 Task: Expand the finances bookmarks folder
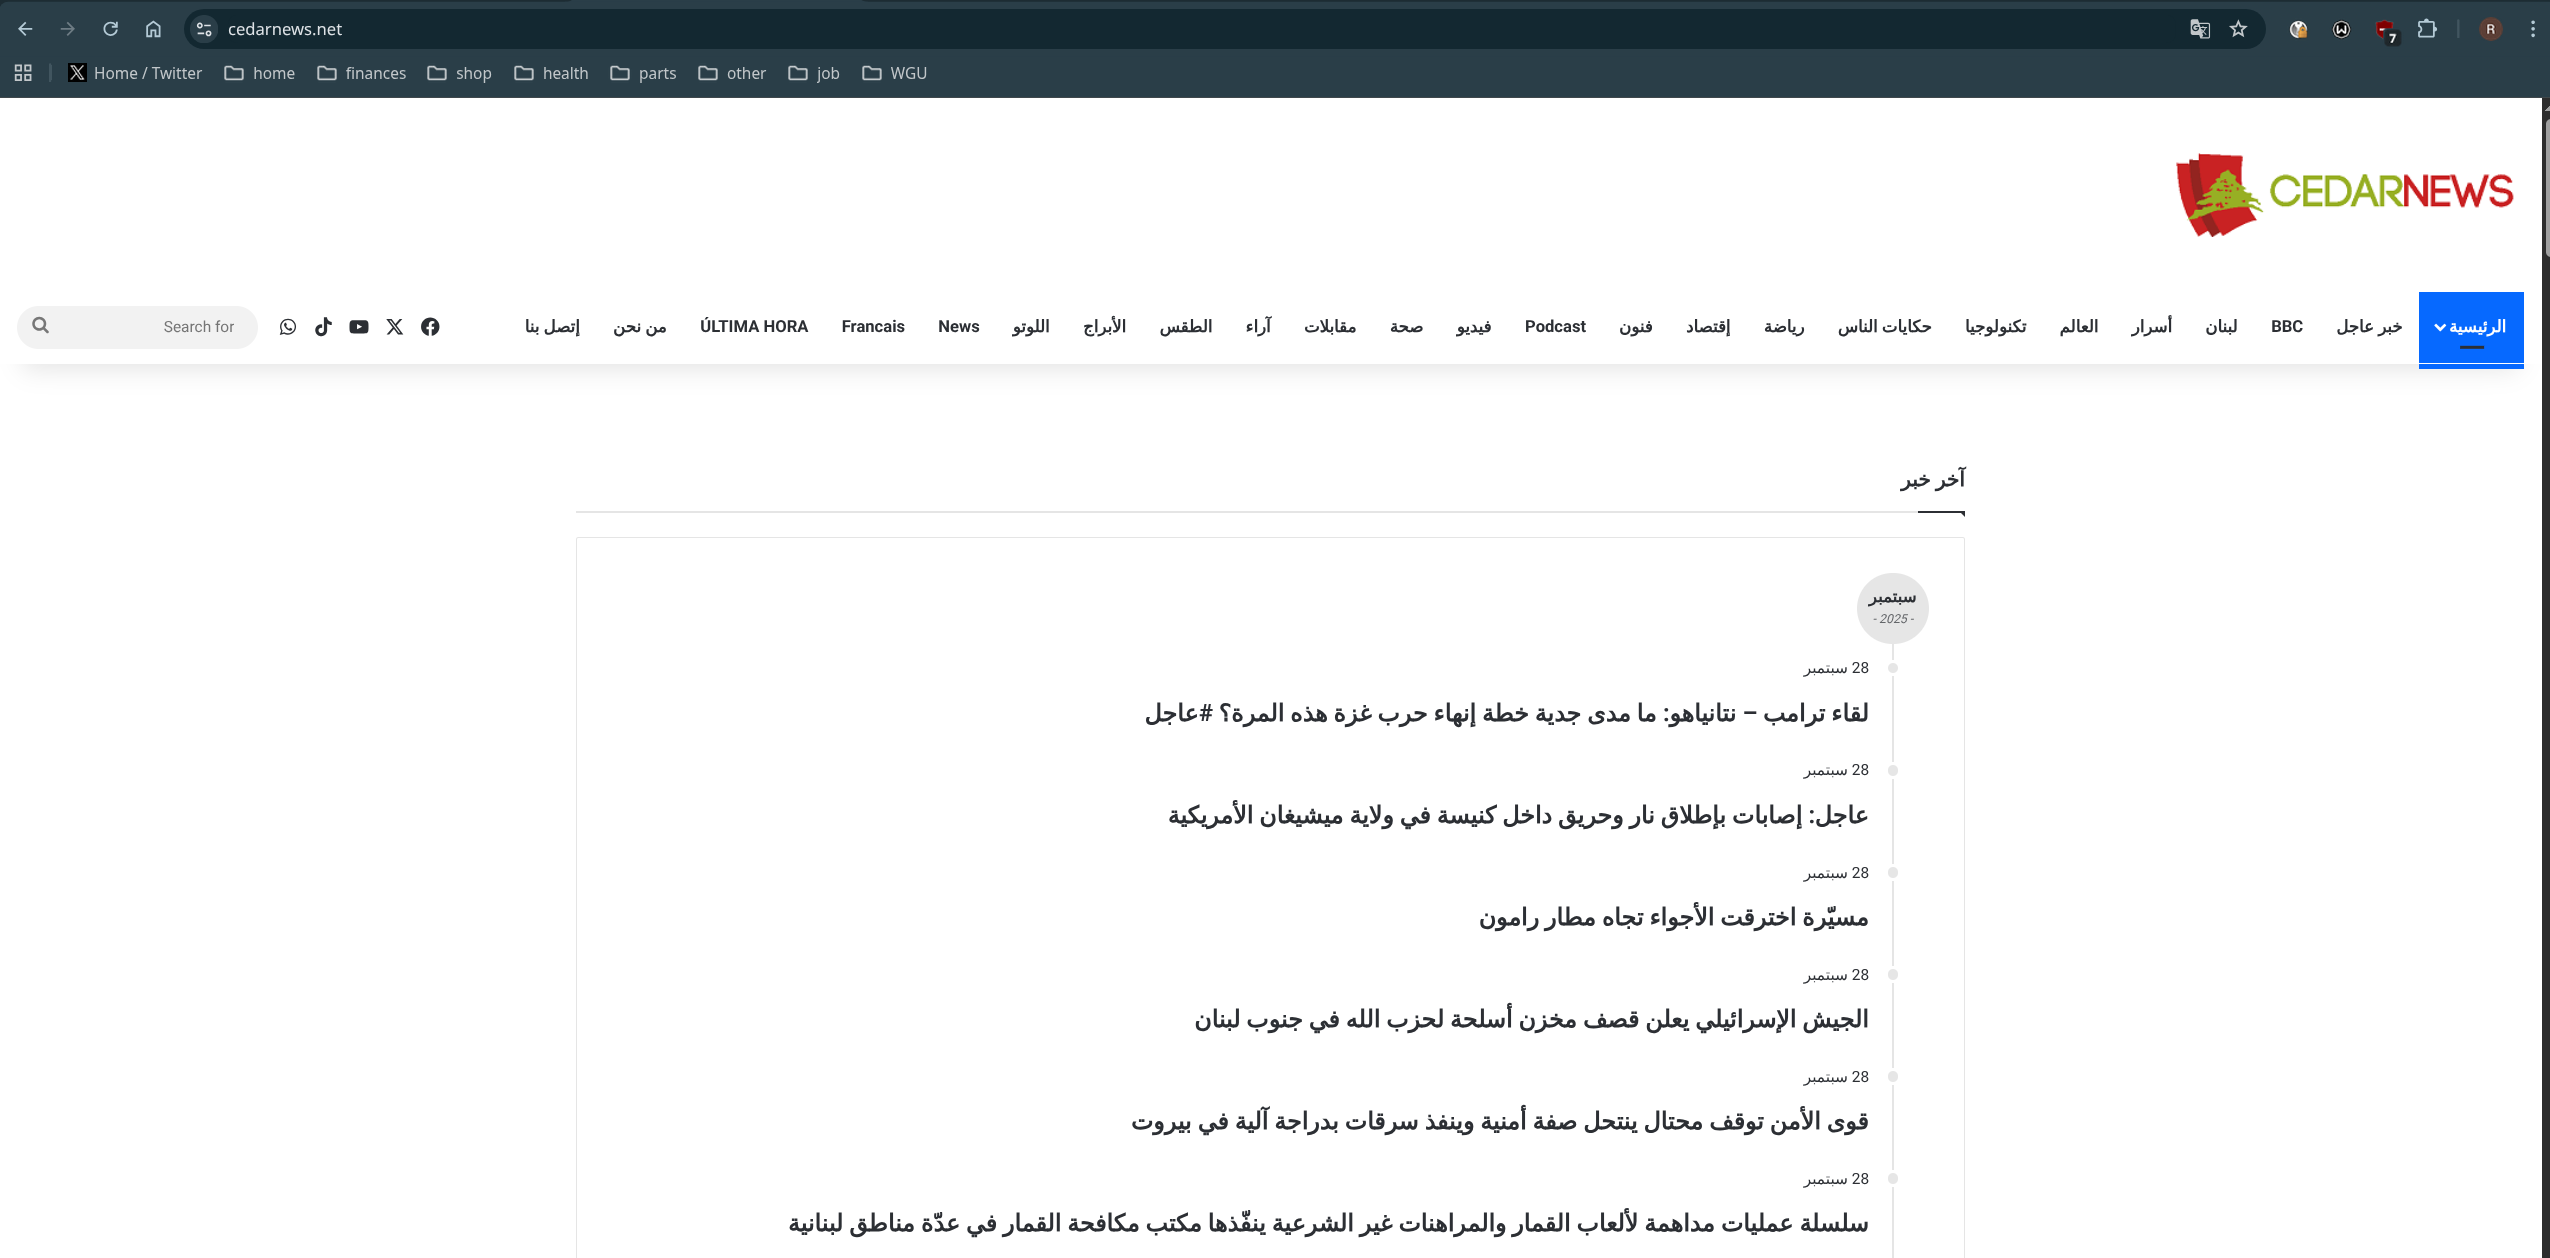pyautogui.click(x=362, y=73)
